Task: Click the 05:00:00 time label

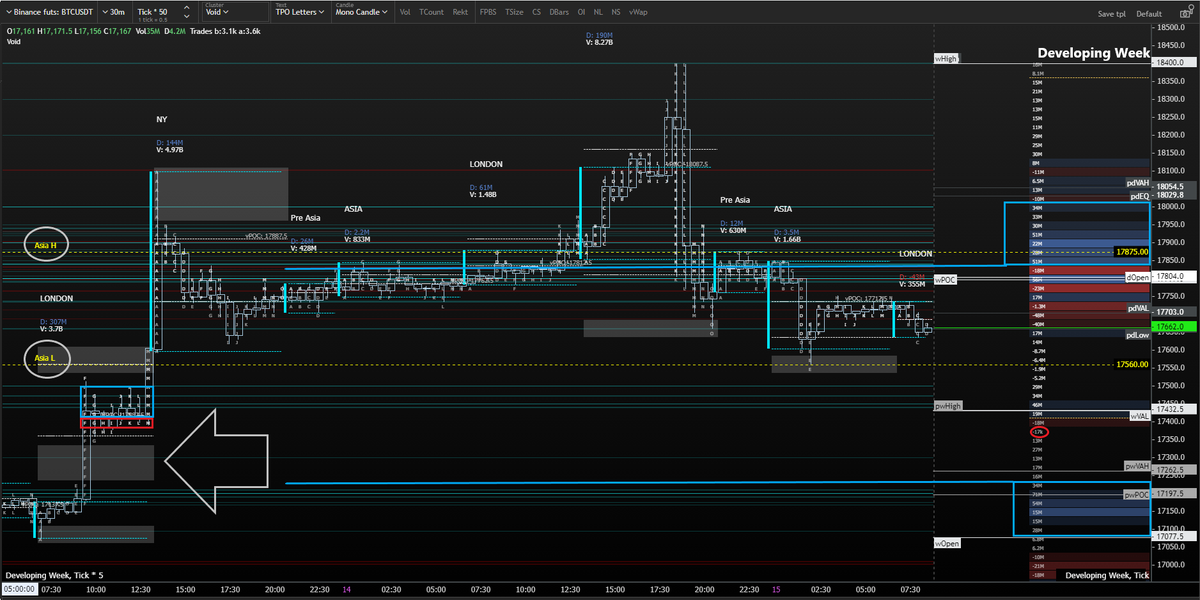Action: [19, 589]
